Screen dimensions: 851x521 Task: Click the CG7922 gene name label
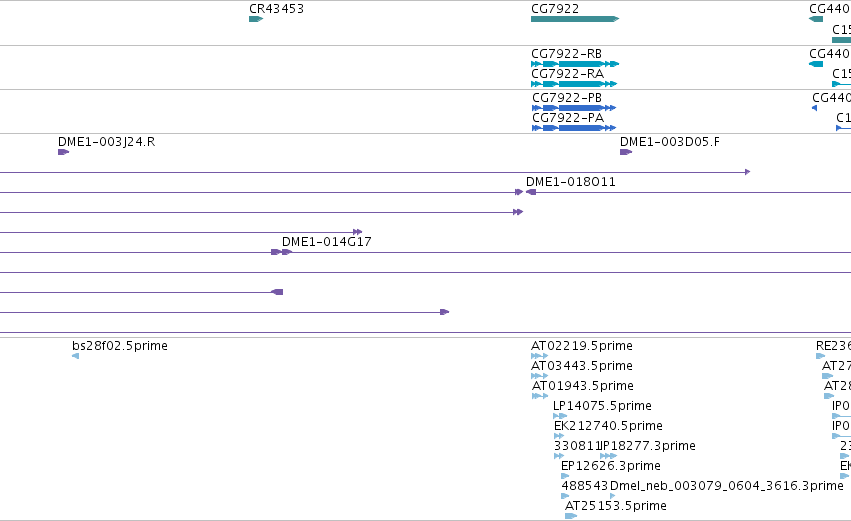(555, 9)
